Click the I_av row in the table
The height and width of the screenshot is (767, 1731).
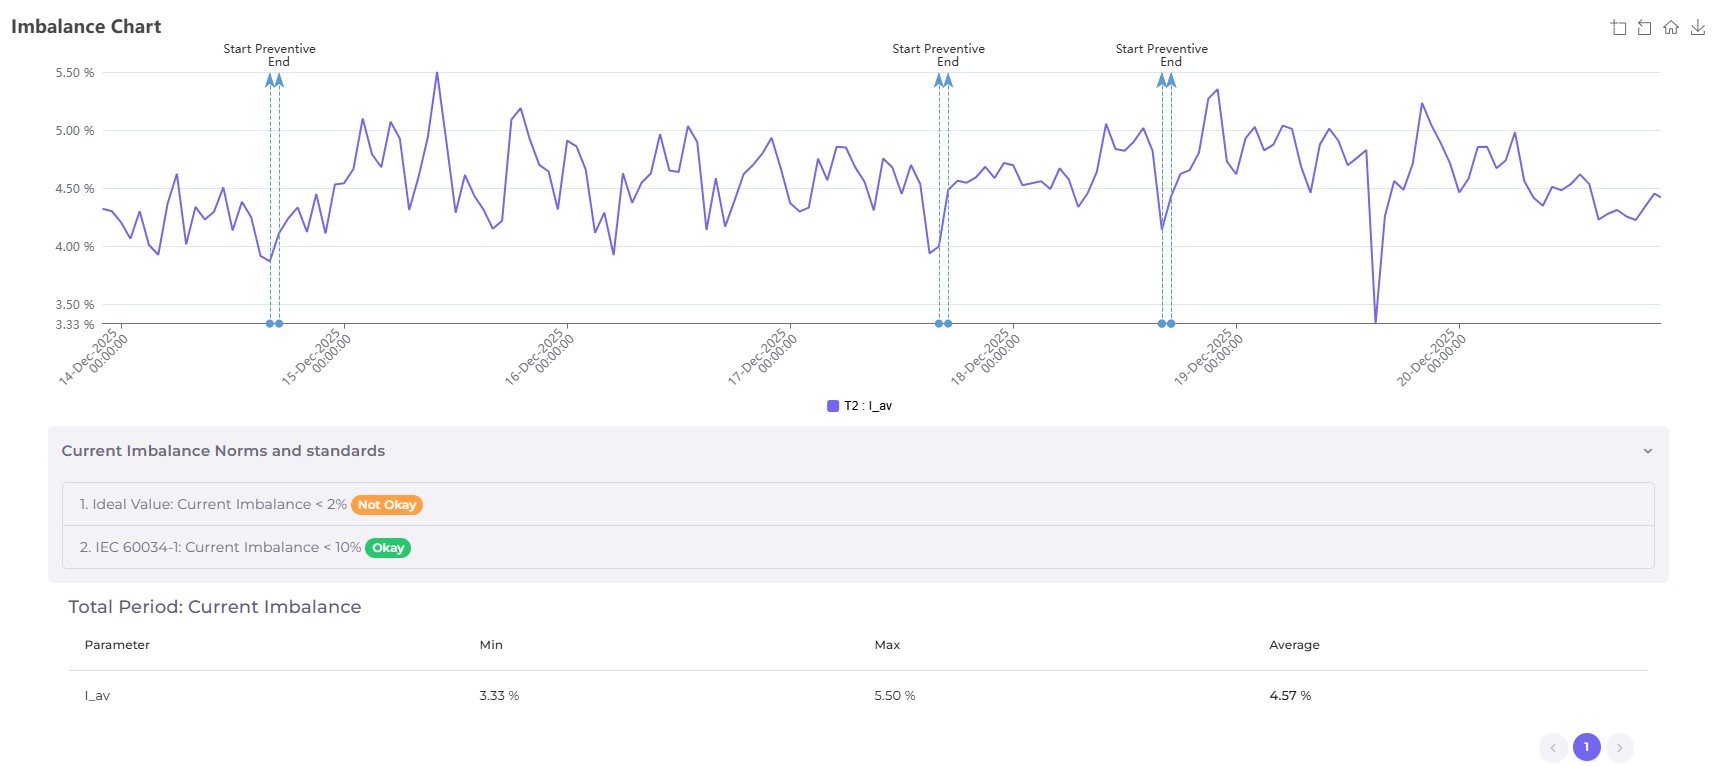point(97,696)
